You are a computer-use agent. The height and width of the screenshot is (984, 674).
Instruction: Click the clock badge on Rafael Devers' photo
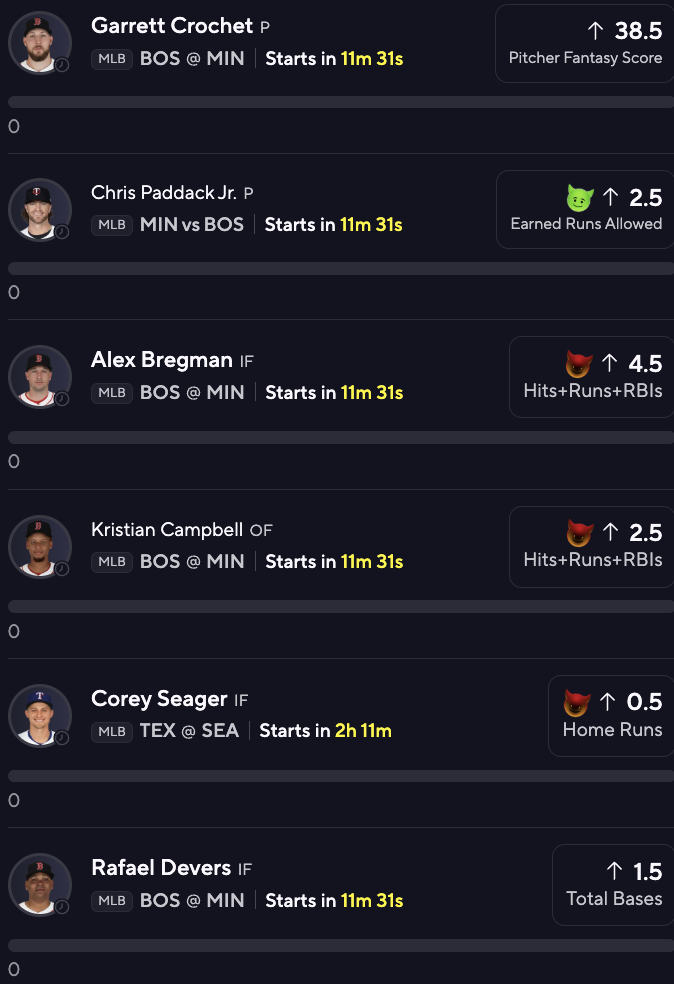point(62,906)
